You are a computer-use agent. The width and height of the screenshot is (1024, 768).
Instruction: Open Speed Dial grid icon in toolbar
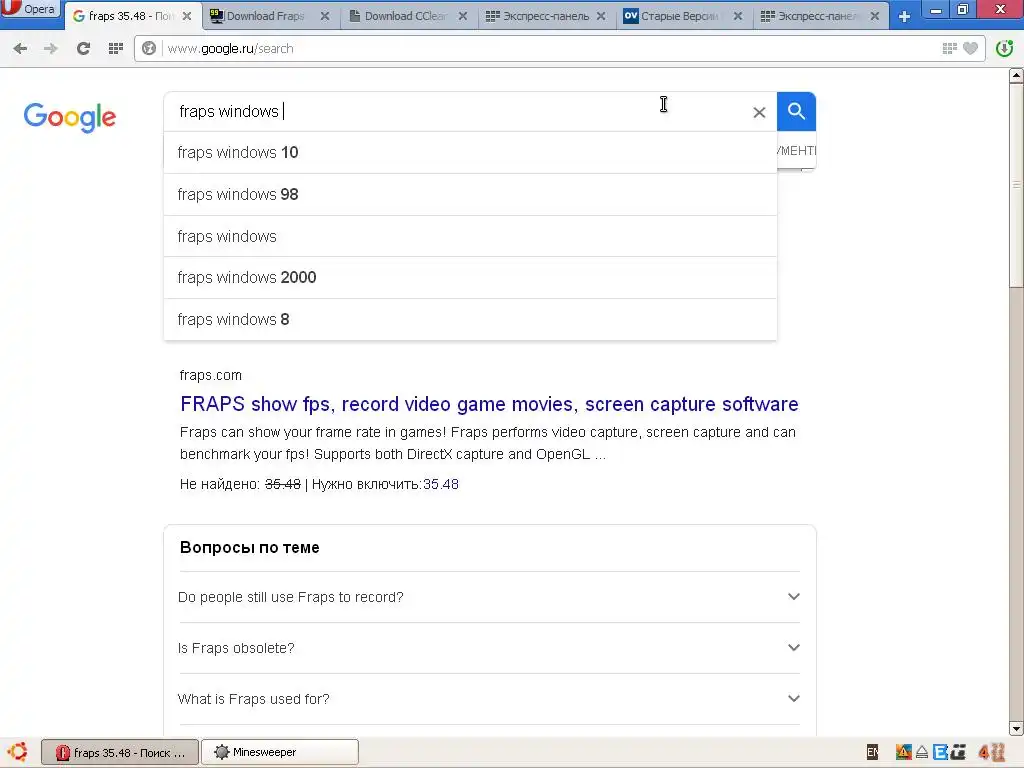[116, 48]
